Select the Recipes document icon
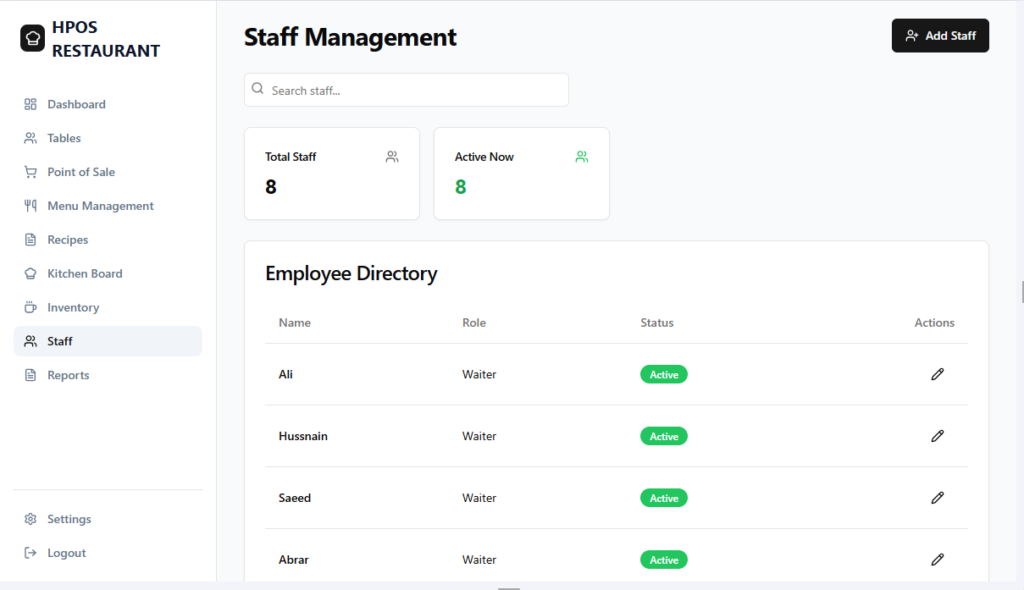The height and width of the screenshot is (590, 1024). click(x=30, y=239)
